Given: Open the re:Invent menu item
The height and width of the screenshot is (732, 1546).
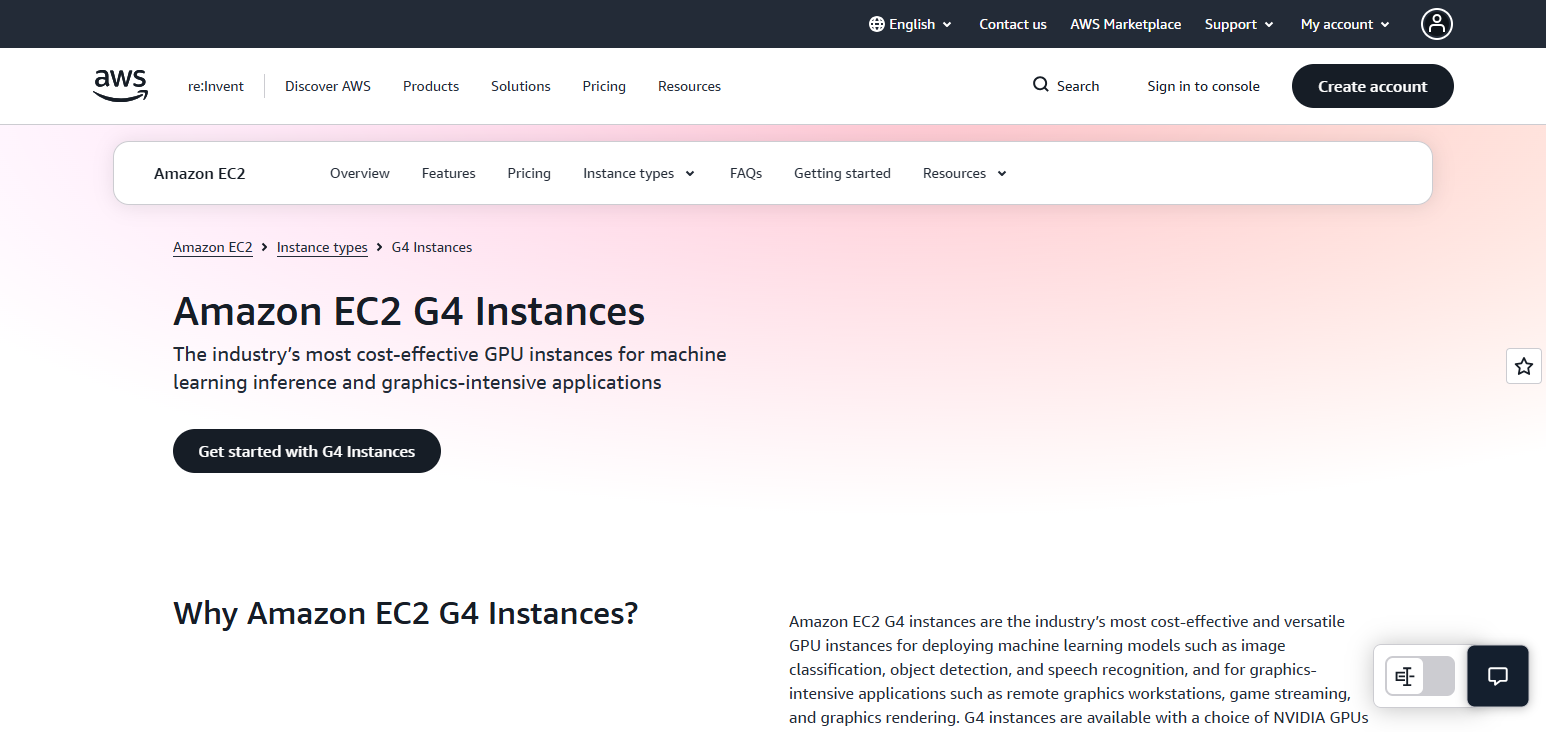Looking at the screenshot, I should coord(216,86).
